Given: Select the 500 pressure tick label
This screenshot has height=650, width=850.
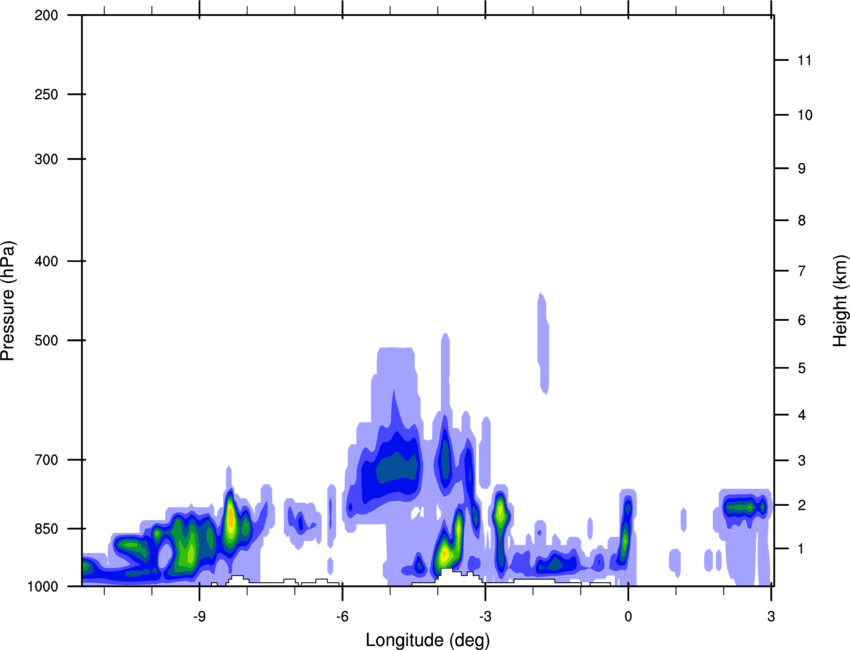Looking at the screenshot, I should coord(46,340).
